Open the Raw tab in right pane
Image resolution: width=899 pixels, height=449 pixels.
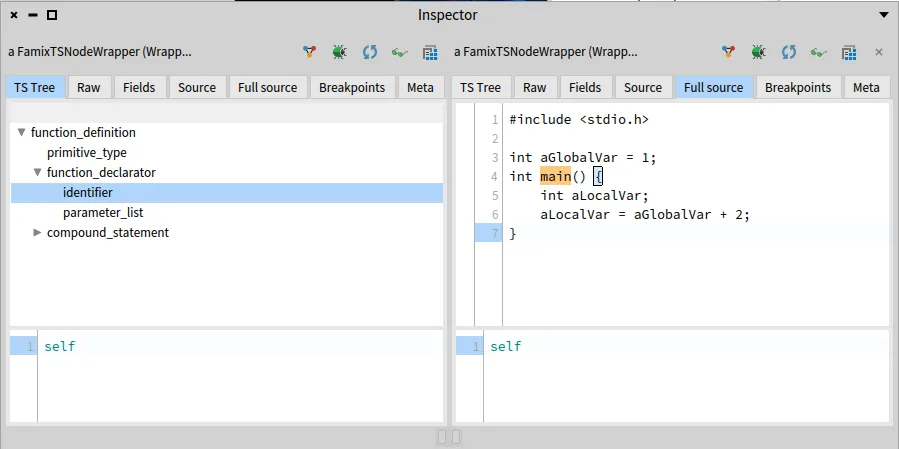[534, 87]
